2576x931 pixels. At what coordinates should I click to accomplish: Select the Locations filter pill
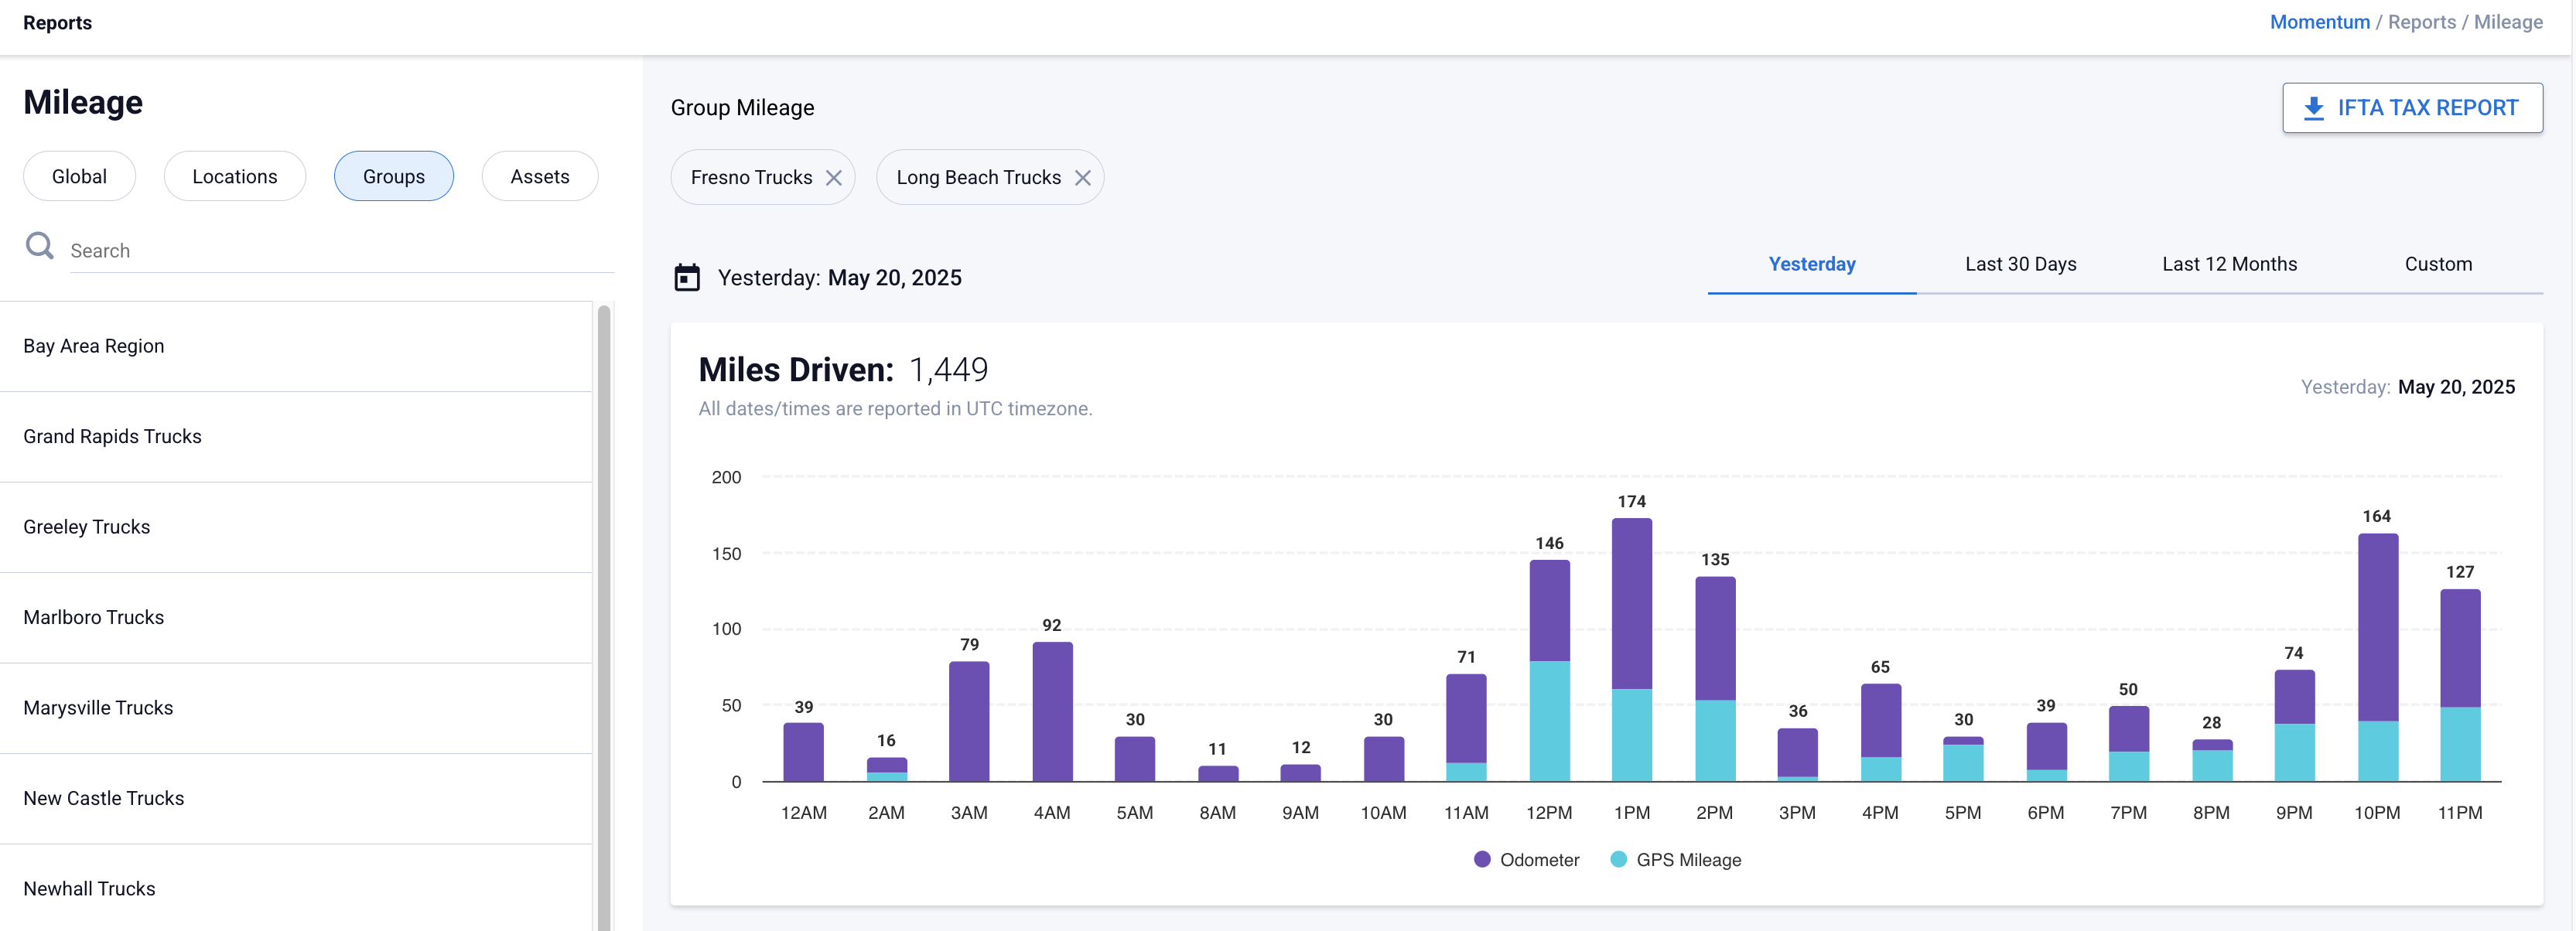click(x=234, y=176)
